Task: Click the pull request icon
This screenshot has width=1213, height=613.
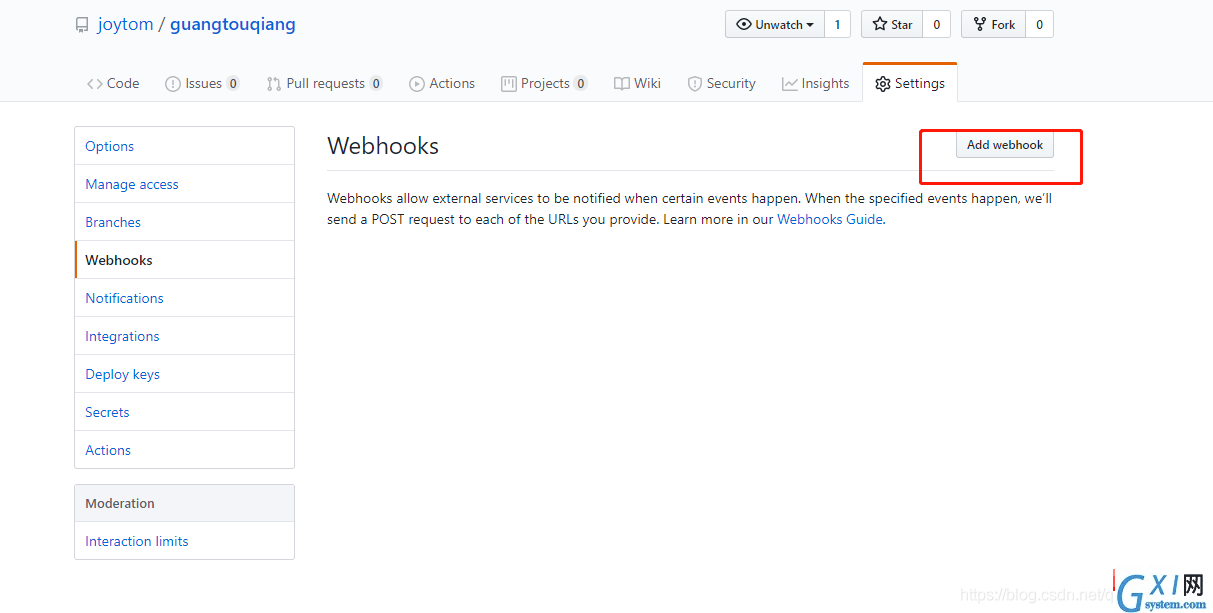Action: point(273,84)
